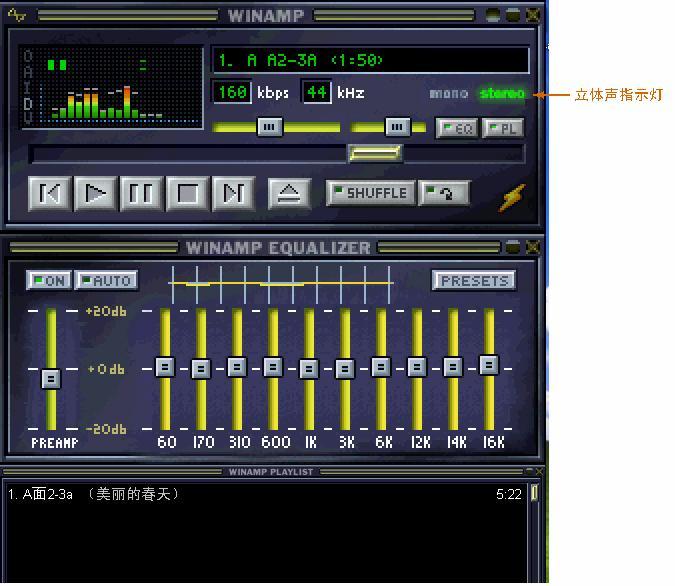The width and height of the screenshot is (675, 586).
Task: Toggle the EQ window button
Action: (x=457, y=128)
